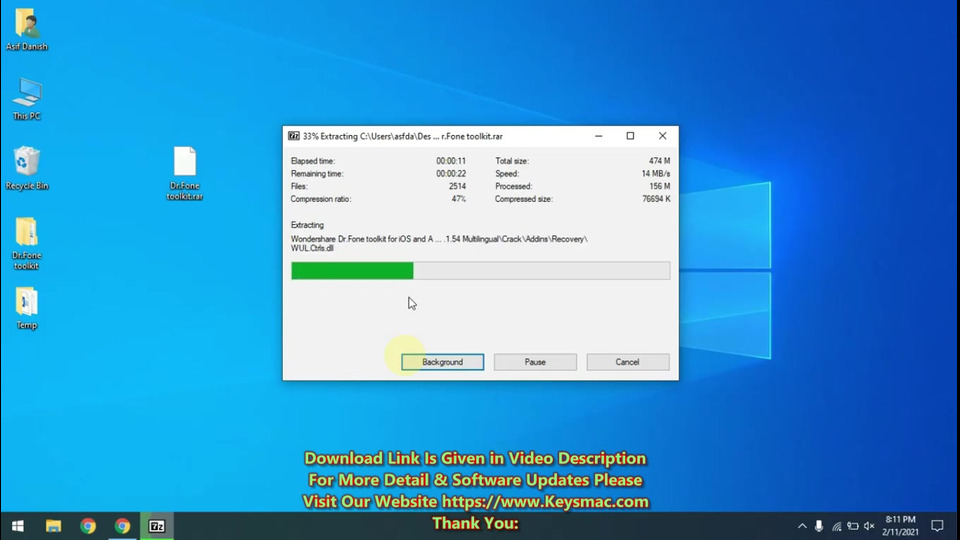Open This PC desktop icon

[x=26, y=98]
